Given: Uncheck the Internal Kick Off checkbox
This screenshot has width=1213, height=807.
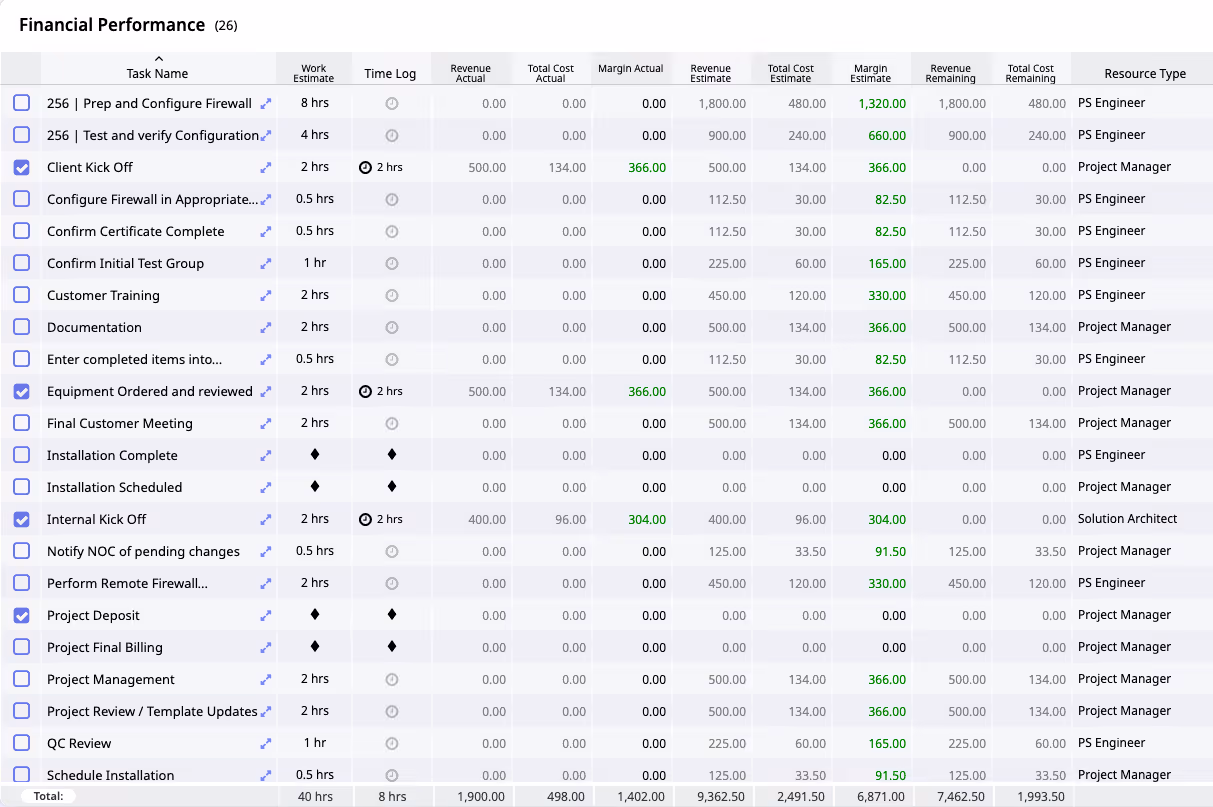Looking at the screenshot, I should (22, 520).
